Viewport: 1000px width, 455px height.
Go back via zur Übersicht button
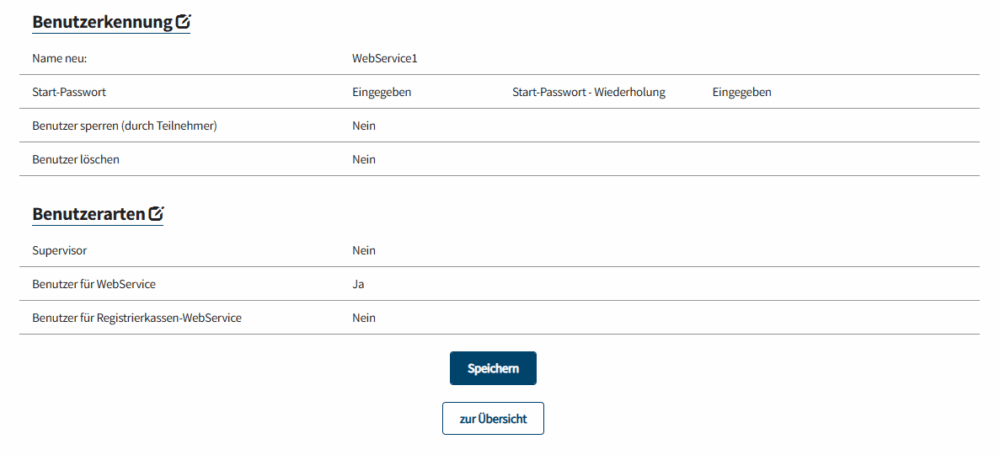(x=492, y=418)
